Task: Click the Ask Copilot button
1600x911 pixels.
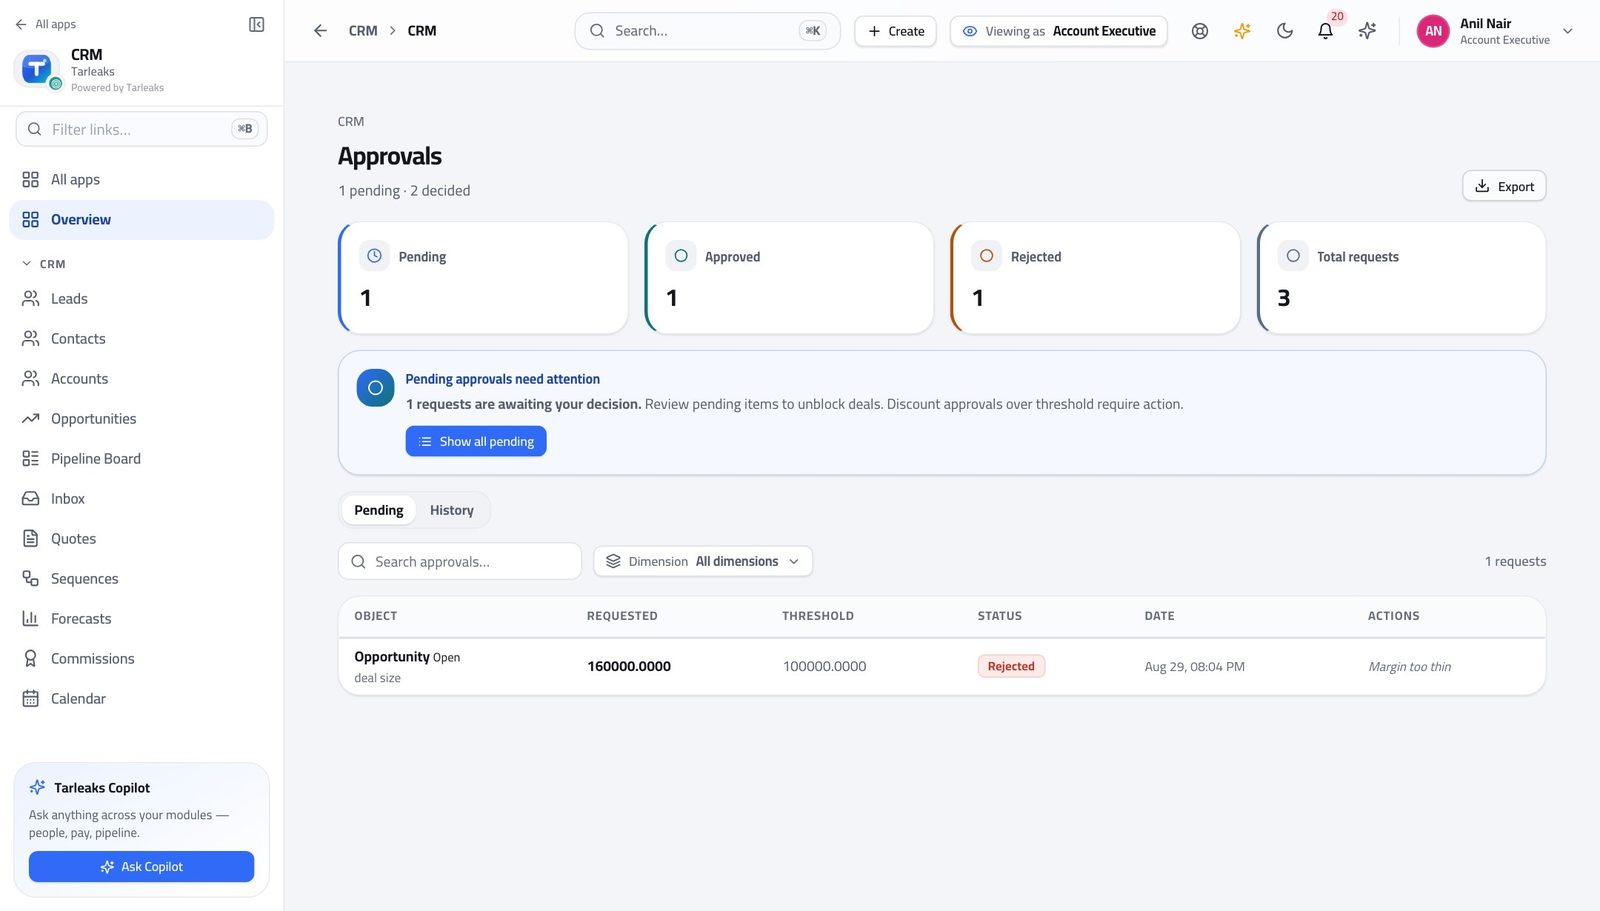Action: pos(141,867)
